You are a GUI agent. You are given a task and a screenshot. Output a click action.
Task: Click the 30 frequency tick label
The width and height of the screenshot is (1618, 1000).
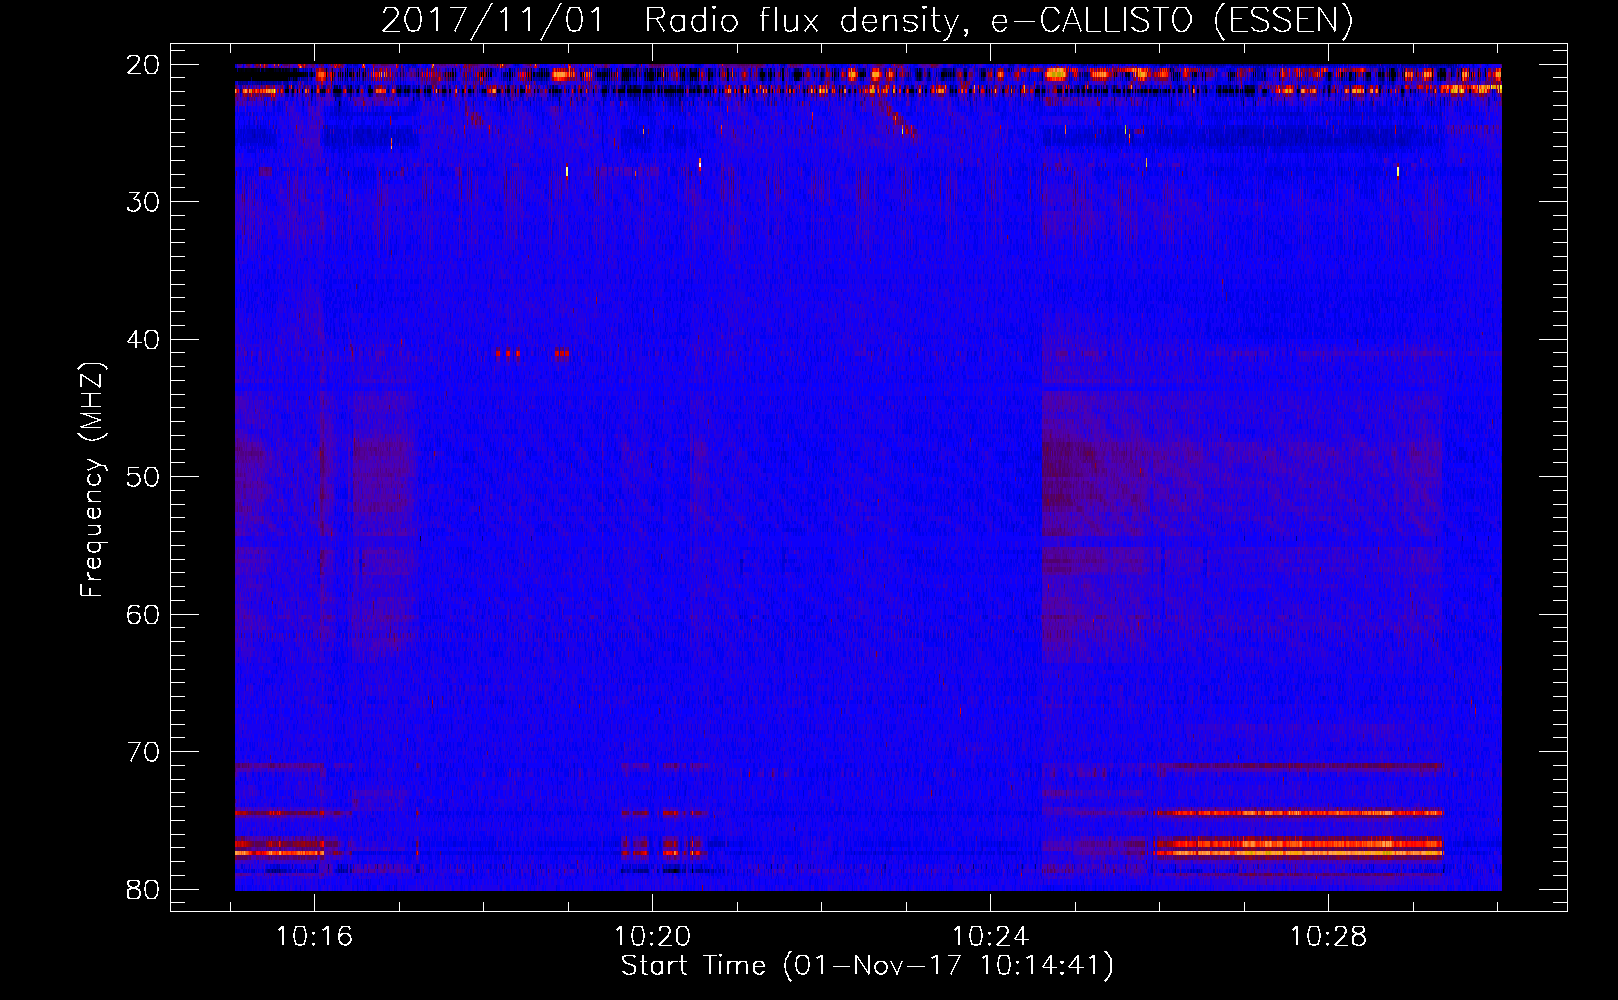pos(144,202)
